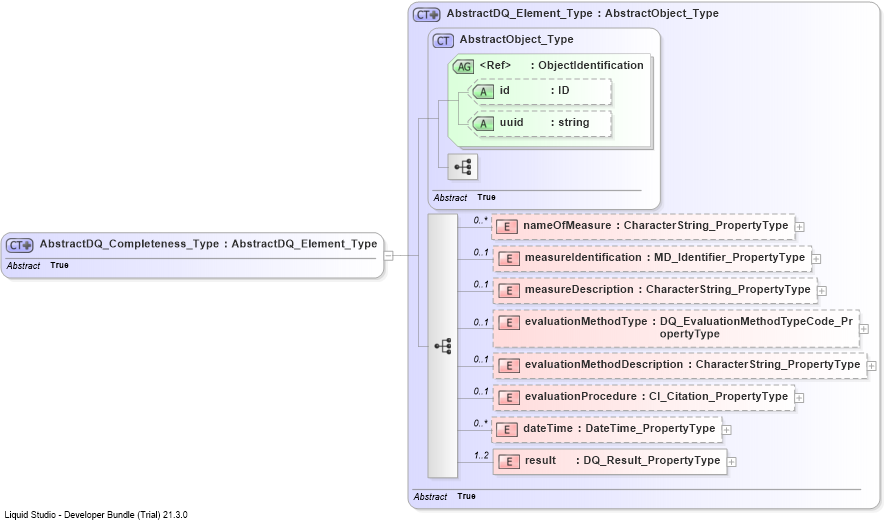The width and height of the screenshot is (884, 520).
Task: Click Abstract True at bottom of AbstractDQ_Element_Type
Action: click(x=444, y=497)
